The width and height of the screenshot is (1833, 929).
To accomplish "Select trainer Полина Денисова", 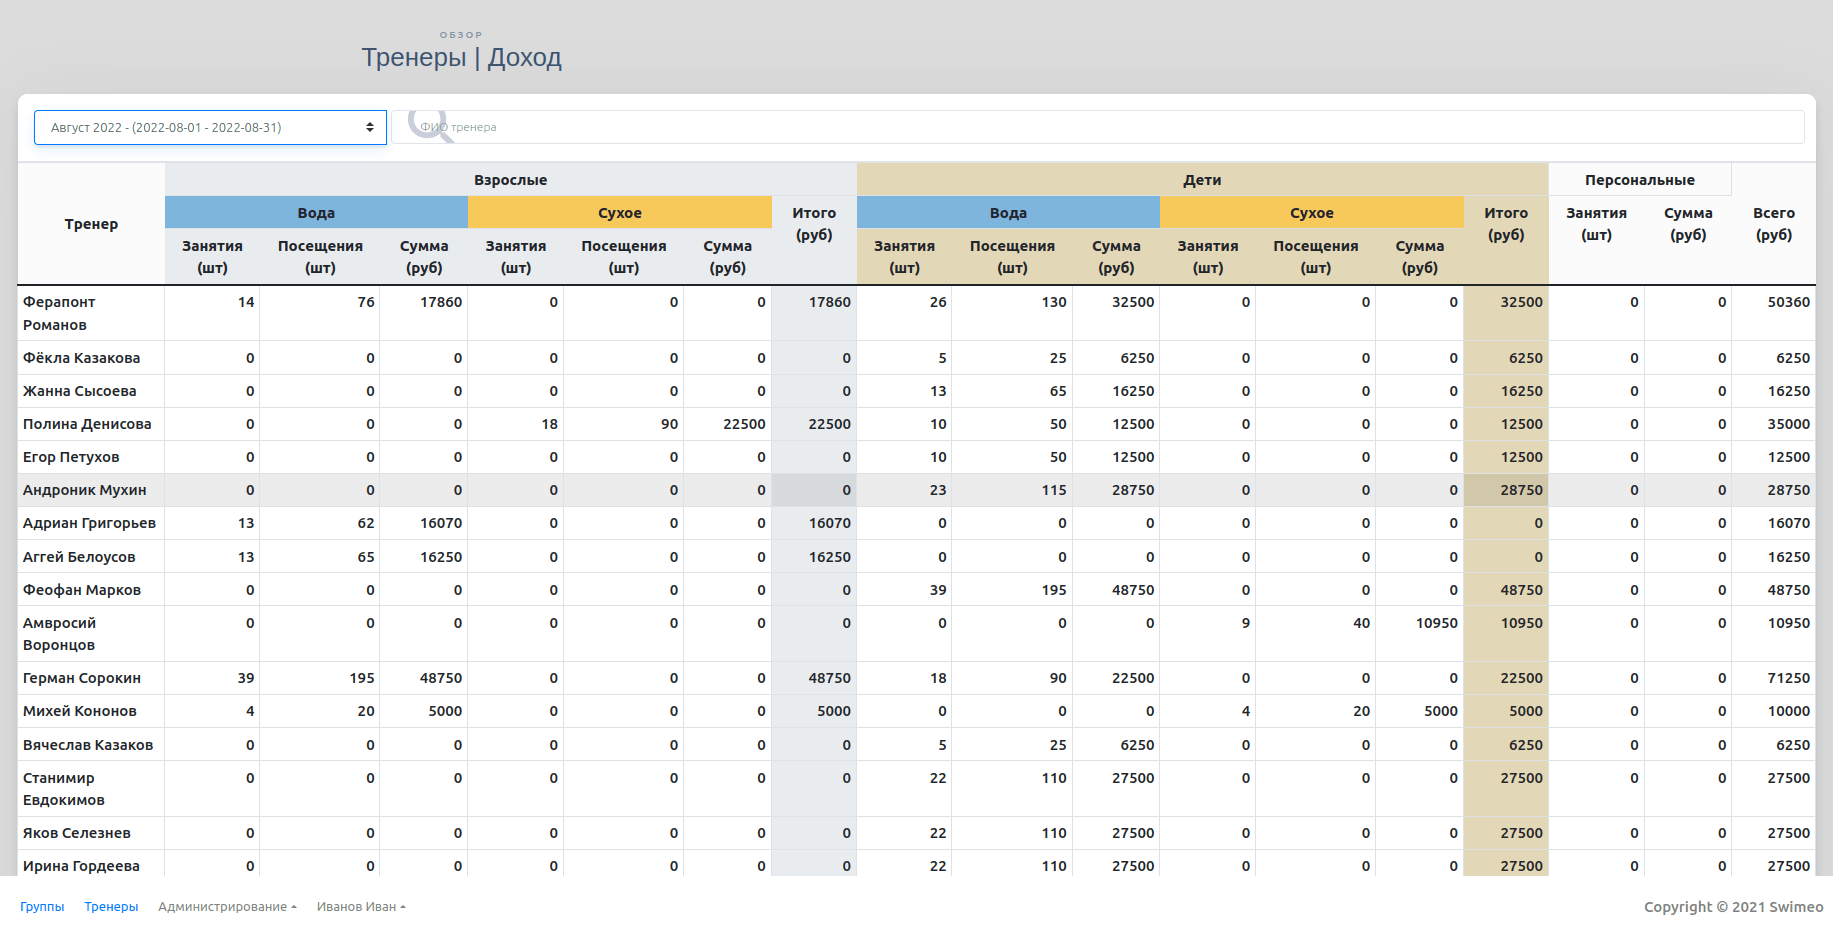I will point(87,424).
